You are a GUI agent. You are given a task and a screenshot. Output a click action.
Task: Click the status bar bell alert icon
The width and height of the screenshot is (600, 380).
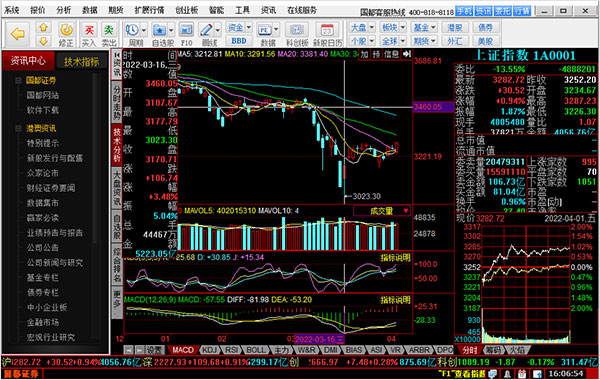click(507, 374)
